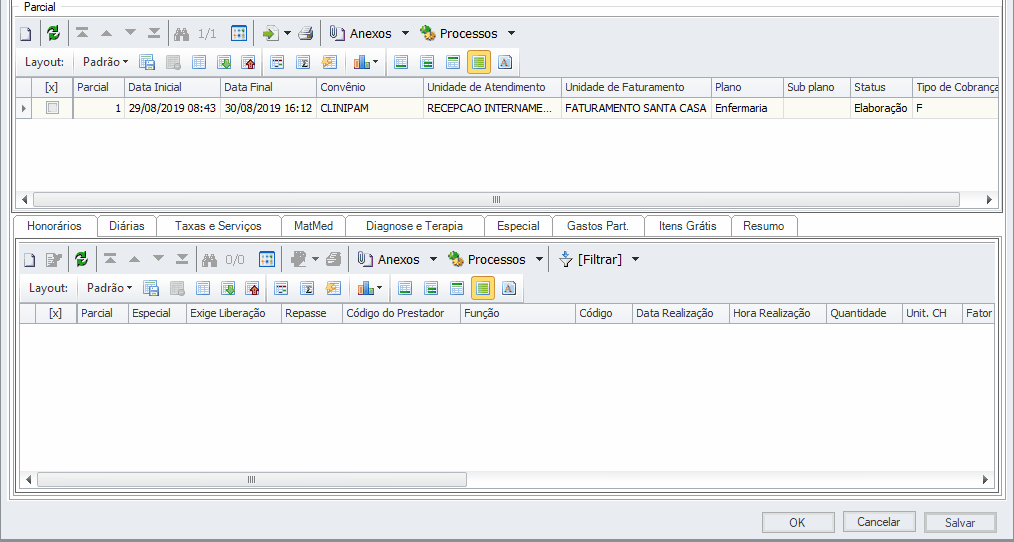Expand the Anexos dropdown arrow in Honorários toolbar

[x=433, y=259]
